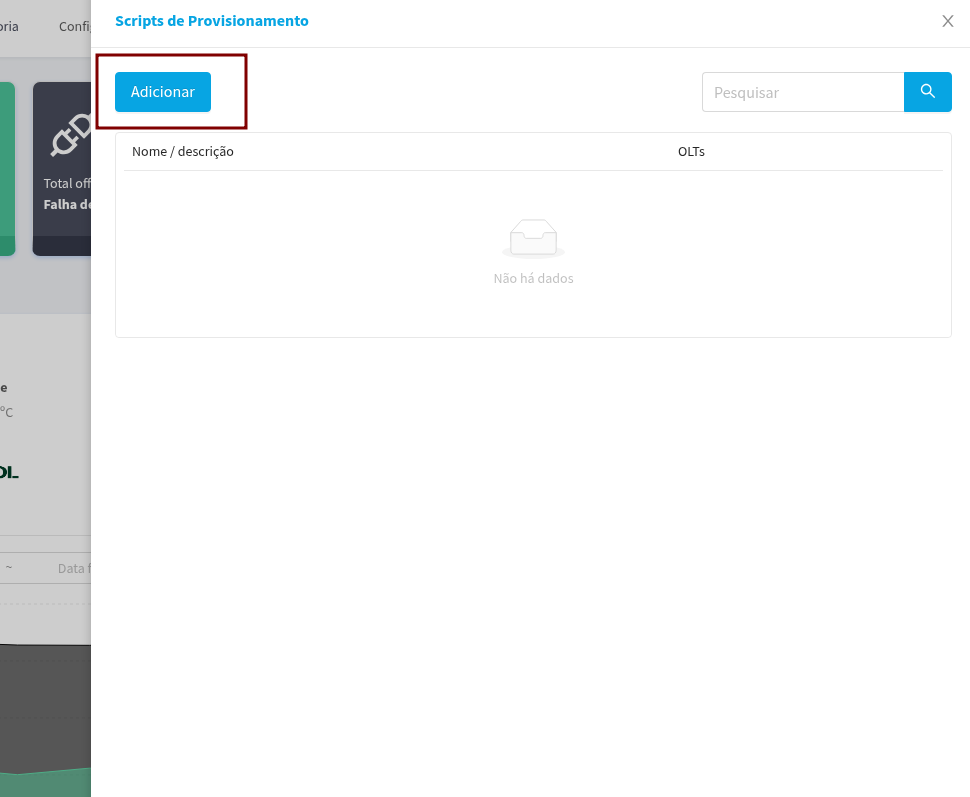970x797 pixels.
Task: Open the menu item ending in 'oria'
Action: pyautogui.click(x=9, y=27)
